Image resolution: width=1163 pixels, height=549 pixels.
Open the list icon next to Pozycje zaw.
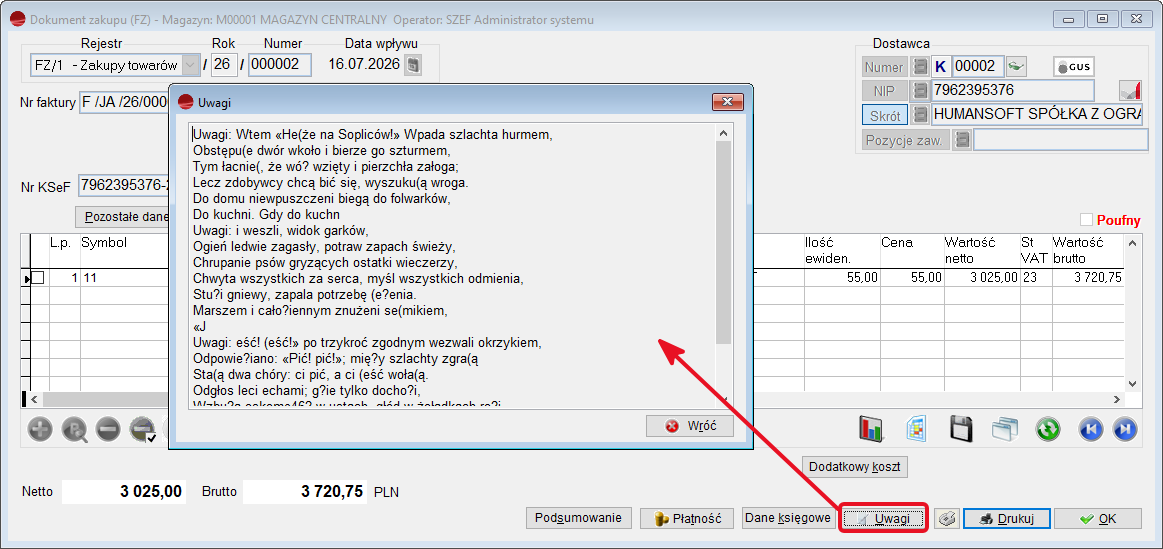click(962, 139)
